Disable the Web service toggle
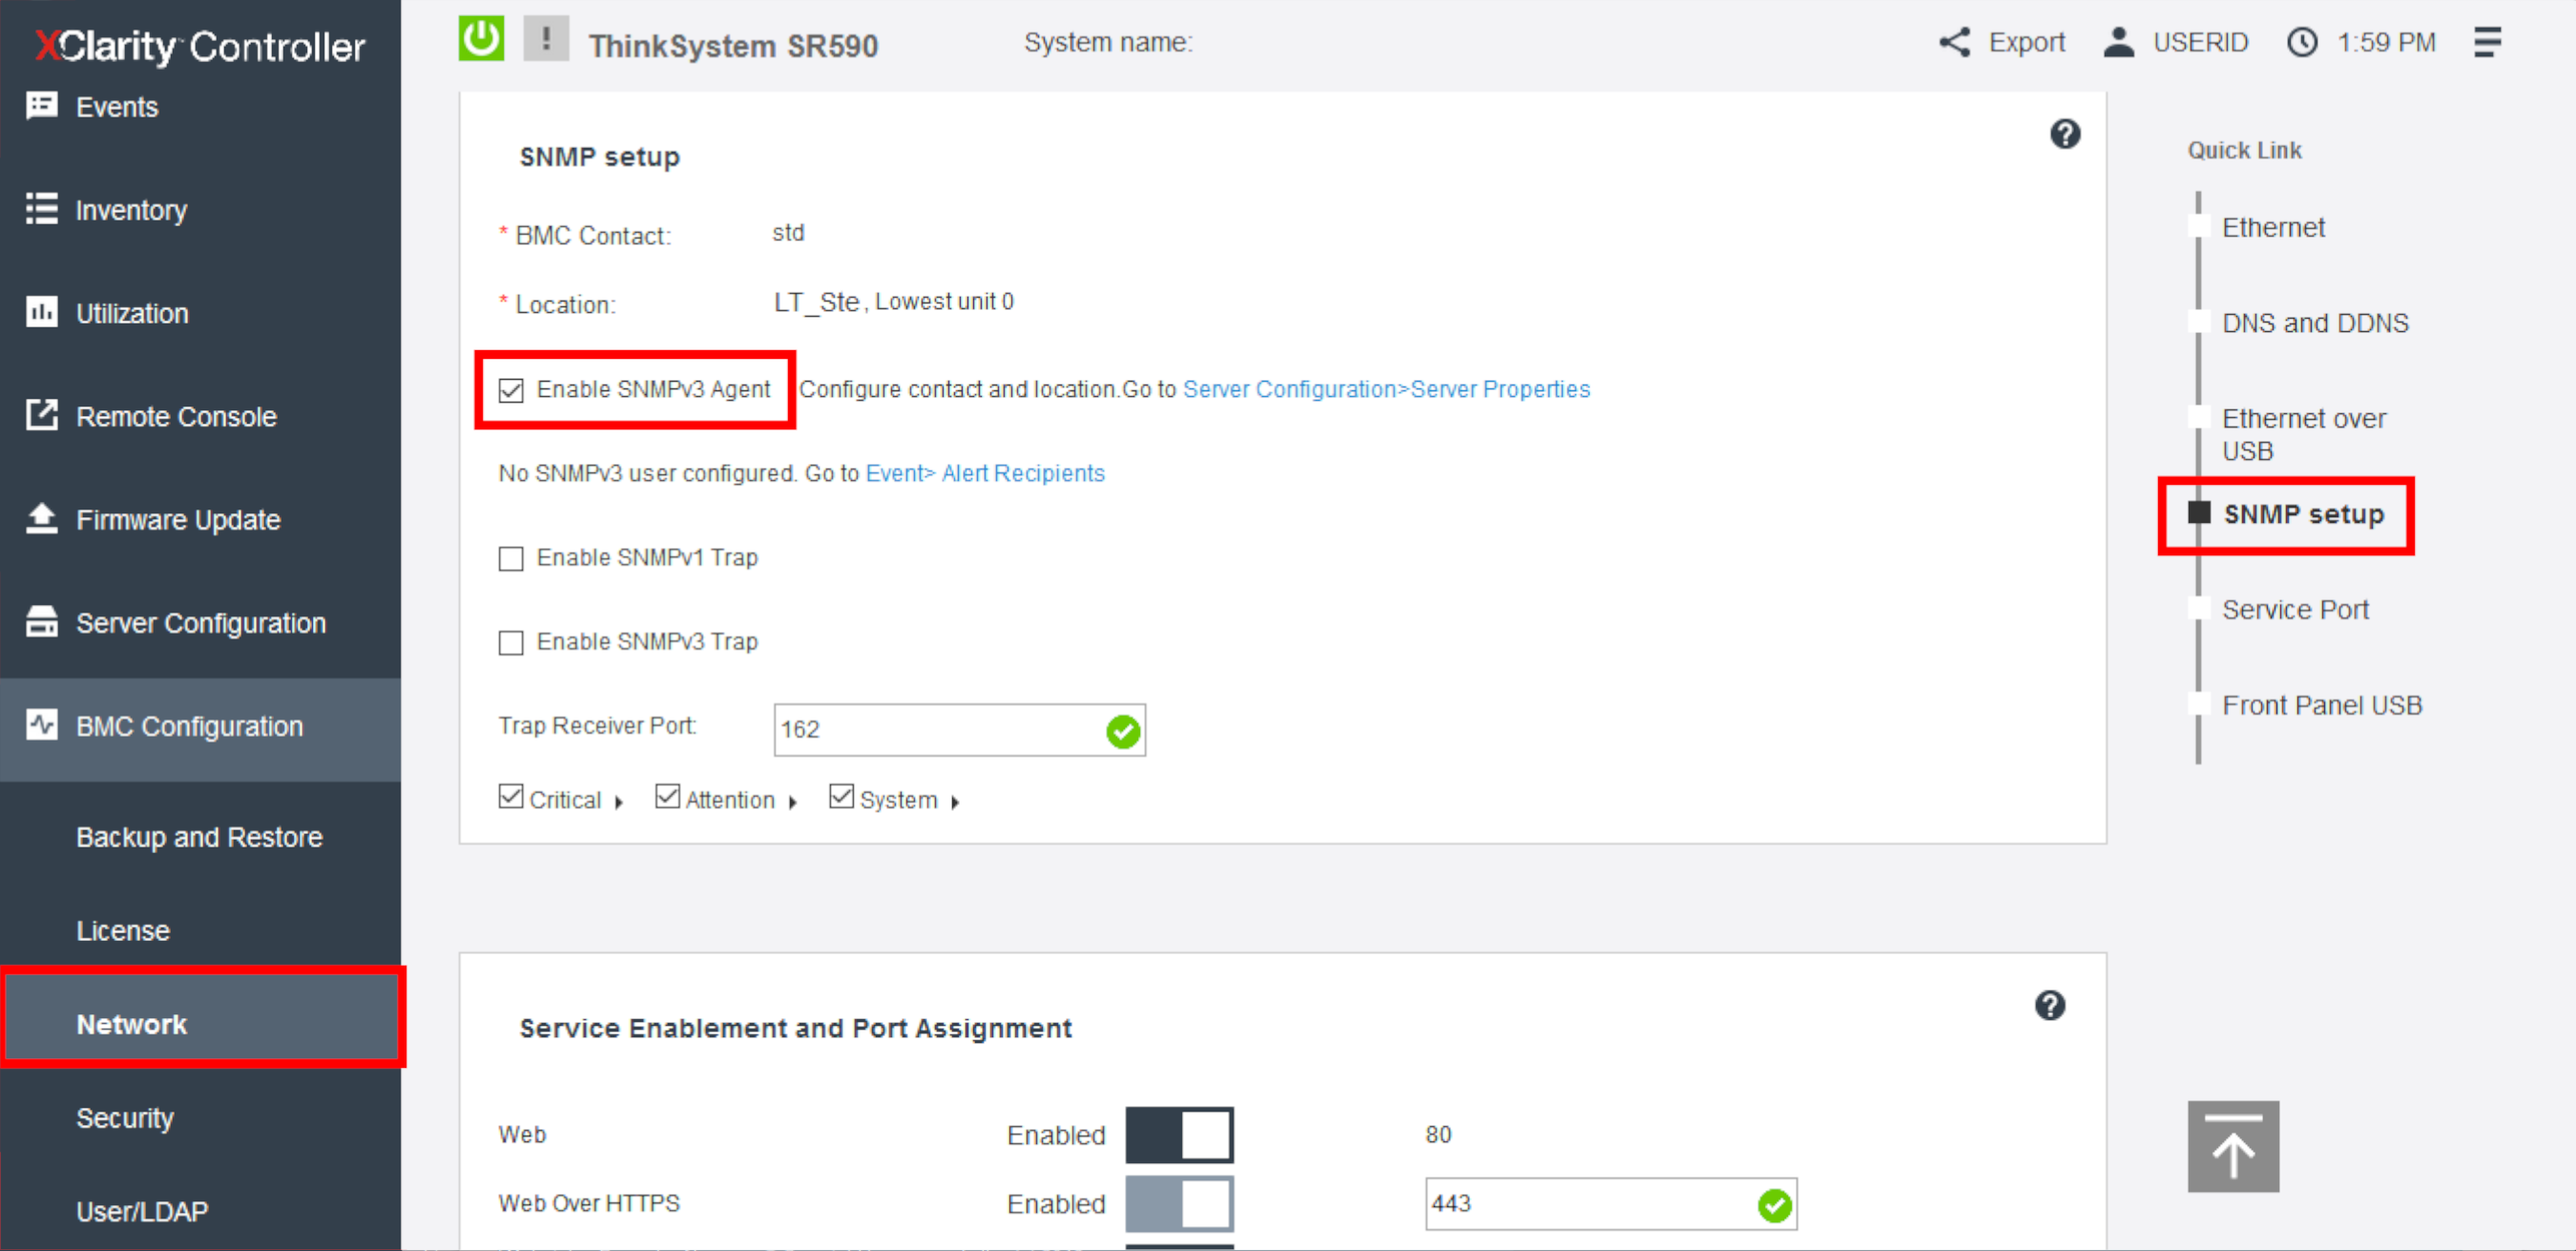Image resolution: width=2576 pixels, height=1251 pixels. coord(1179,1135)
